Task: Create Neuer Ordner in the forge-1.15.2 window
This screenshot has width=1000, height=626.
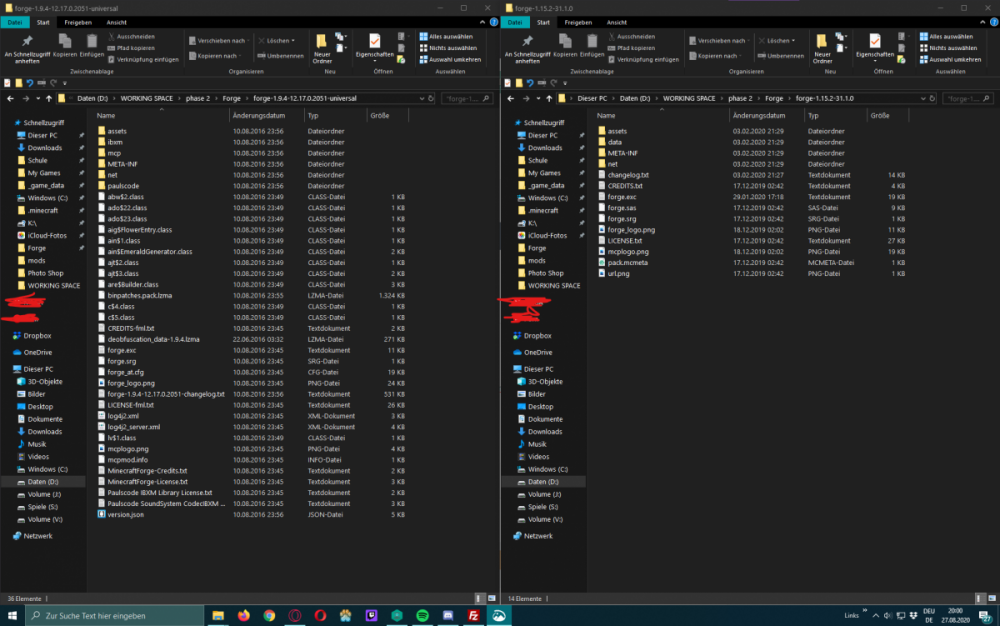Action: coord(822,48)
